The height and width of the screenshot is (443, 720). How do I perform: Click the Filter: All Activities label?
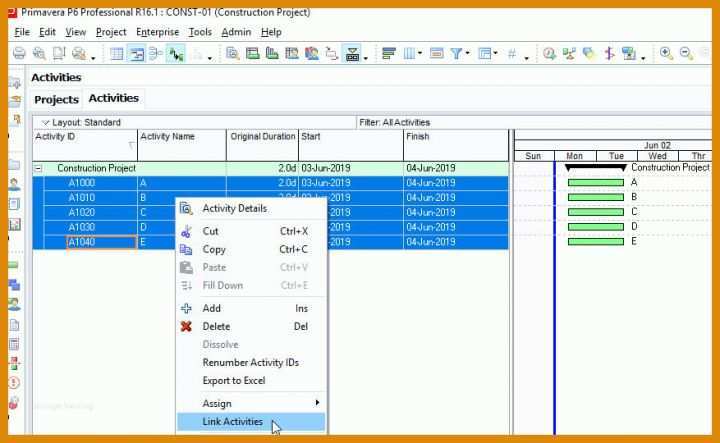tap(394, 123)
